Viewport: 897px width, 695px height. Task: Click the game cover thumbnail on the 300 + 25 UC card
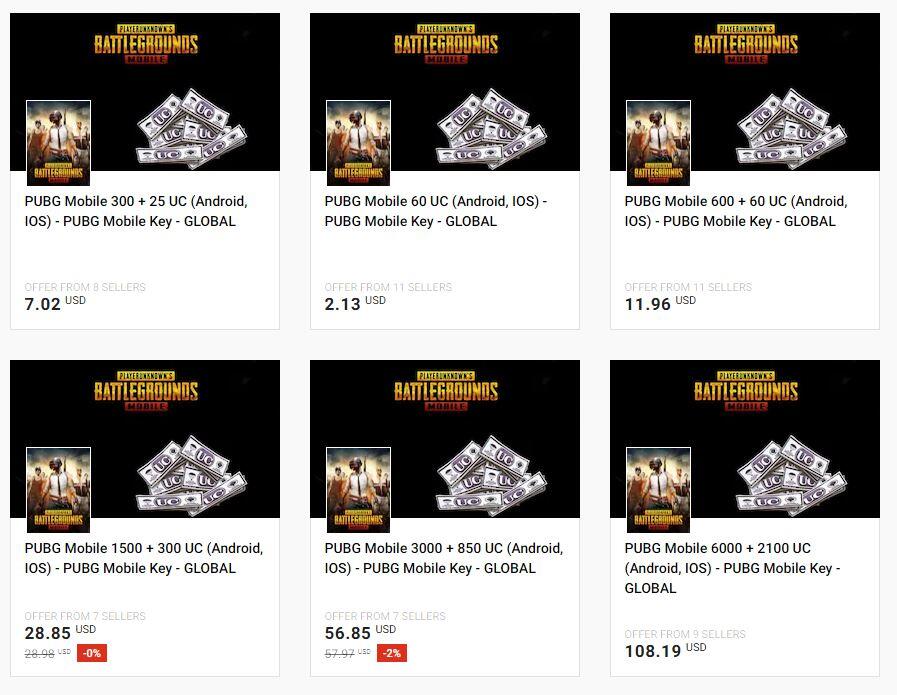[x=58, y=143]
